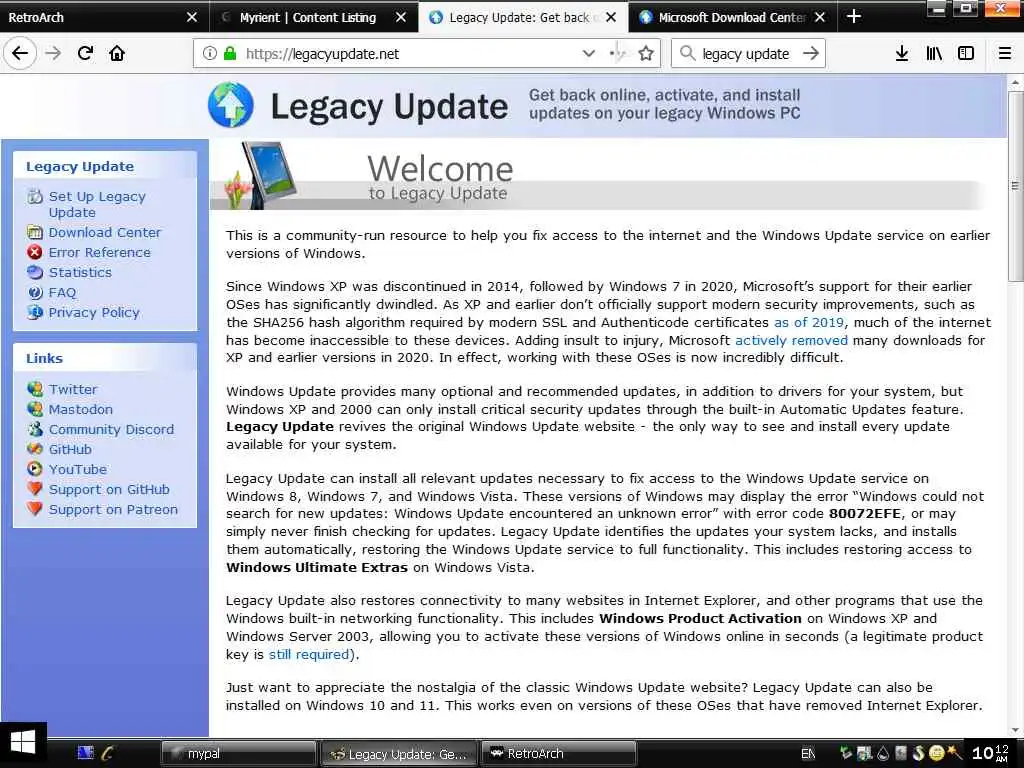Screen dimensions: 1024x768
Task: Open the FAQ link
Action: coord(62,293)
